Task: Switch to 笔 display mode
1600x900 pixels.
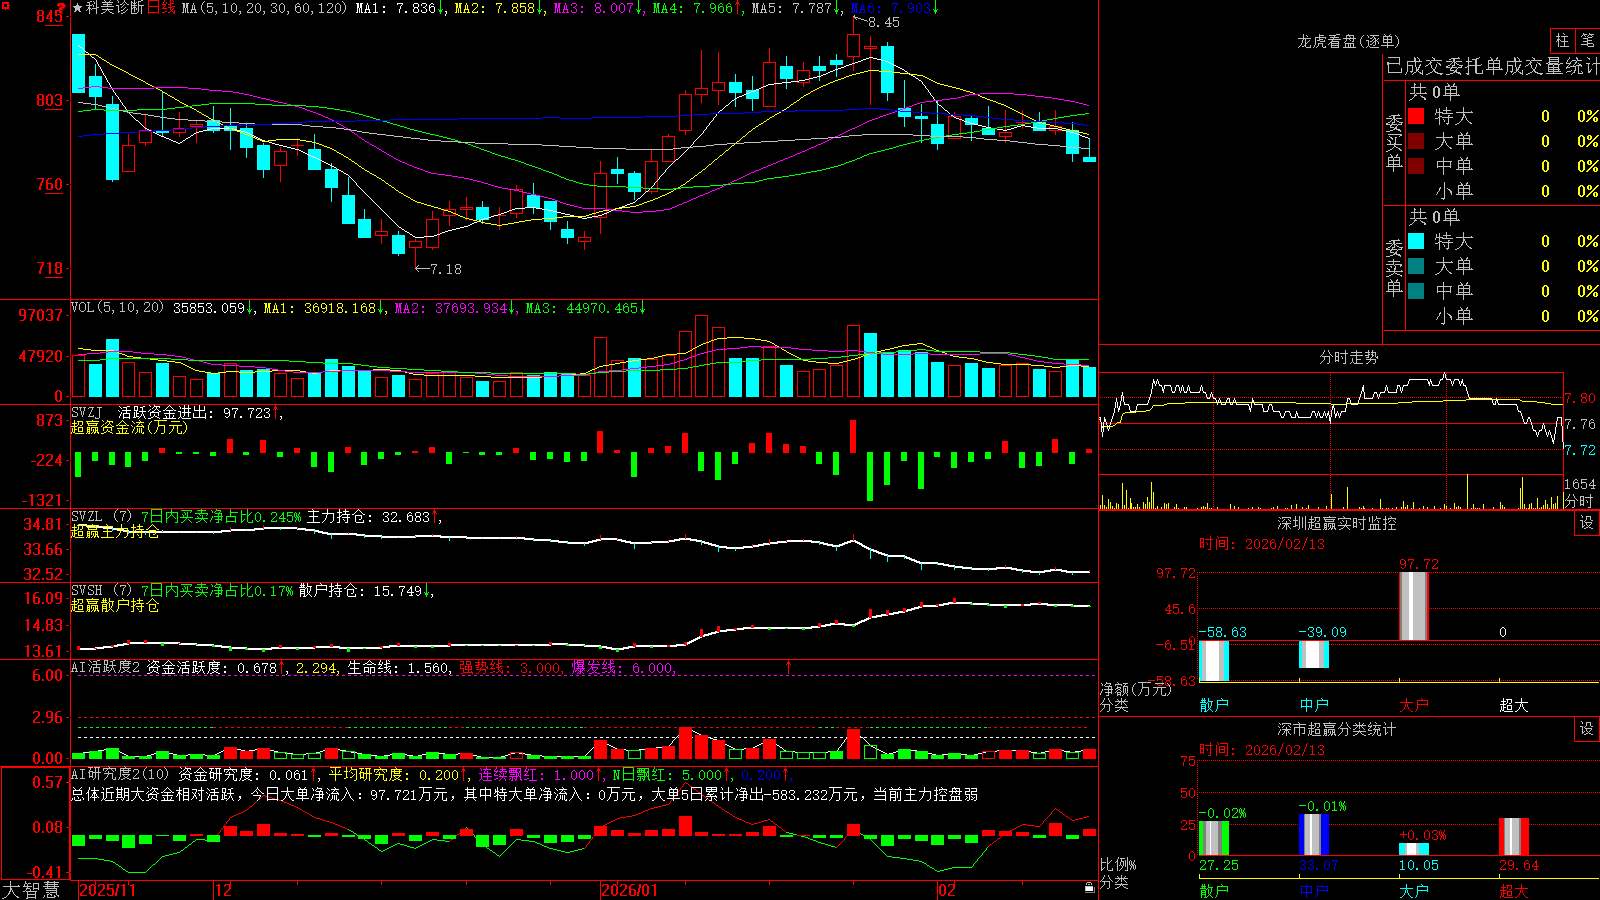Action: (x=1587, y=41)
